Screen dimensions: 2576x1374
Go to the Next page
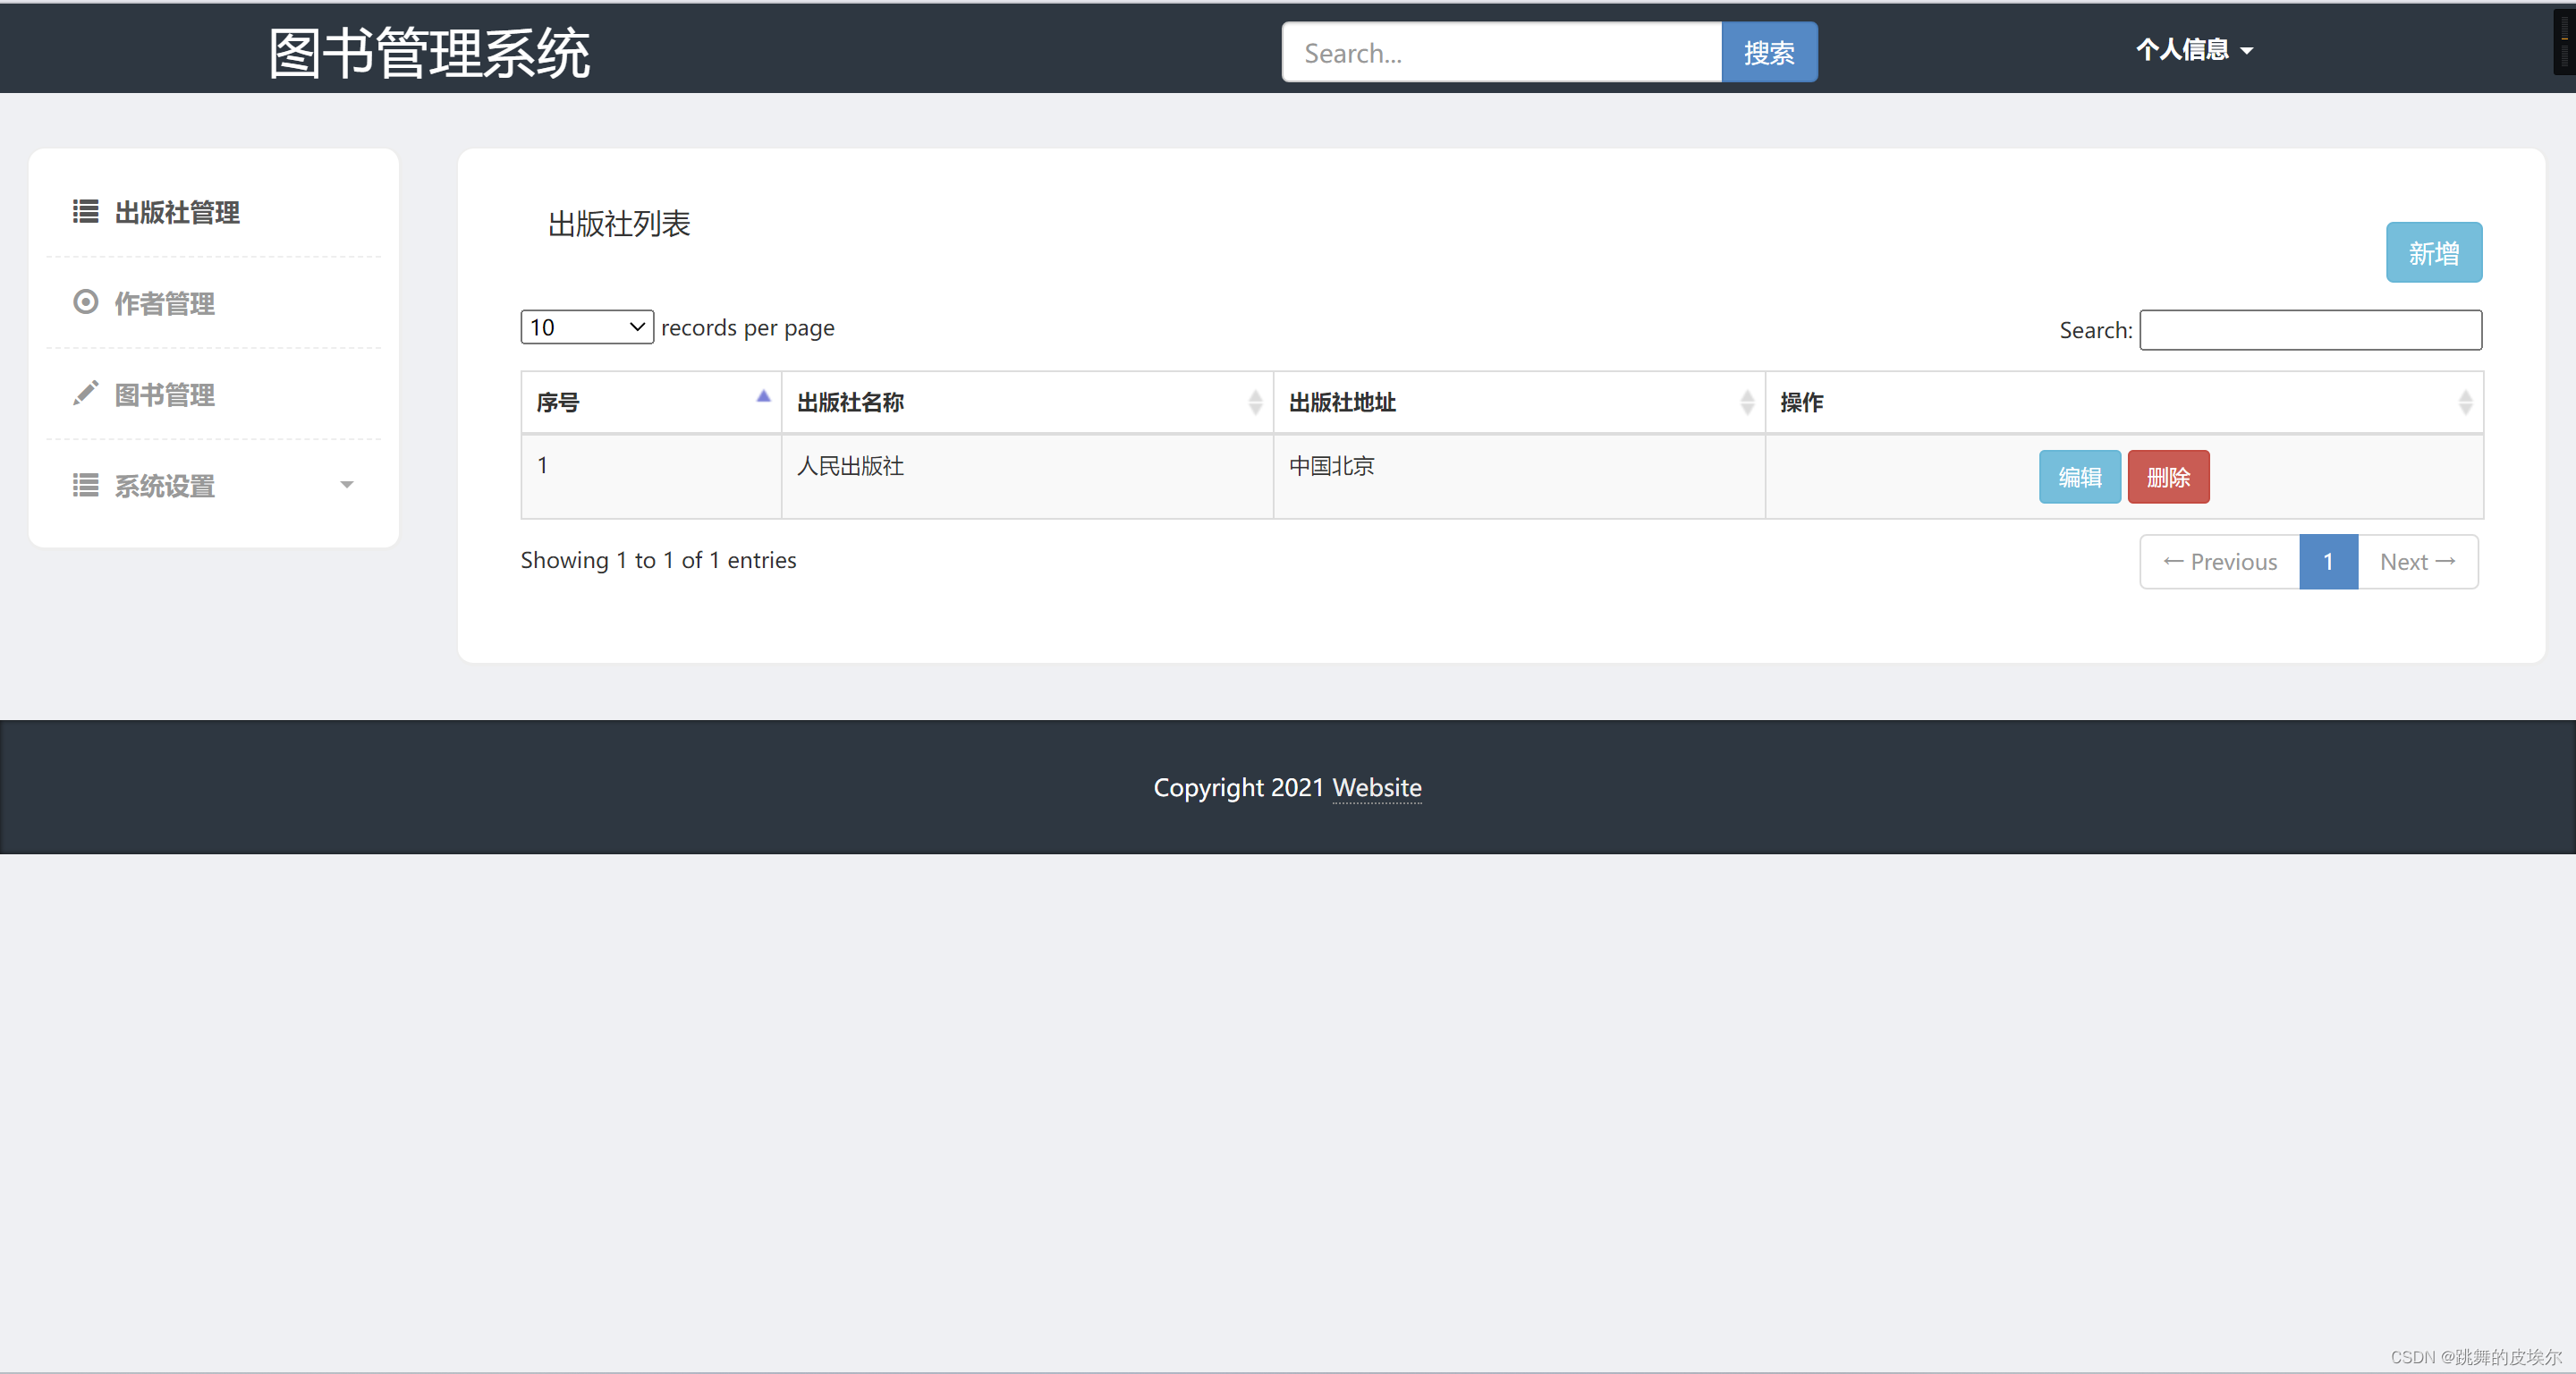(x=2416, y=562)
